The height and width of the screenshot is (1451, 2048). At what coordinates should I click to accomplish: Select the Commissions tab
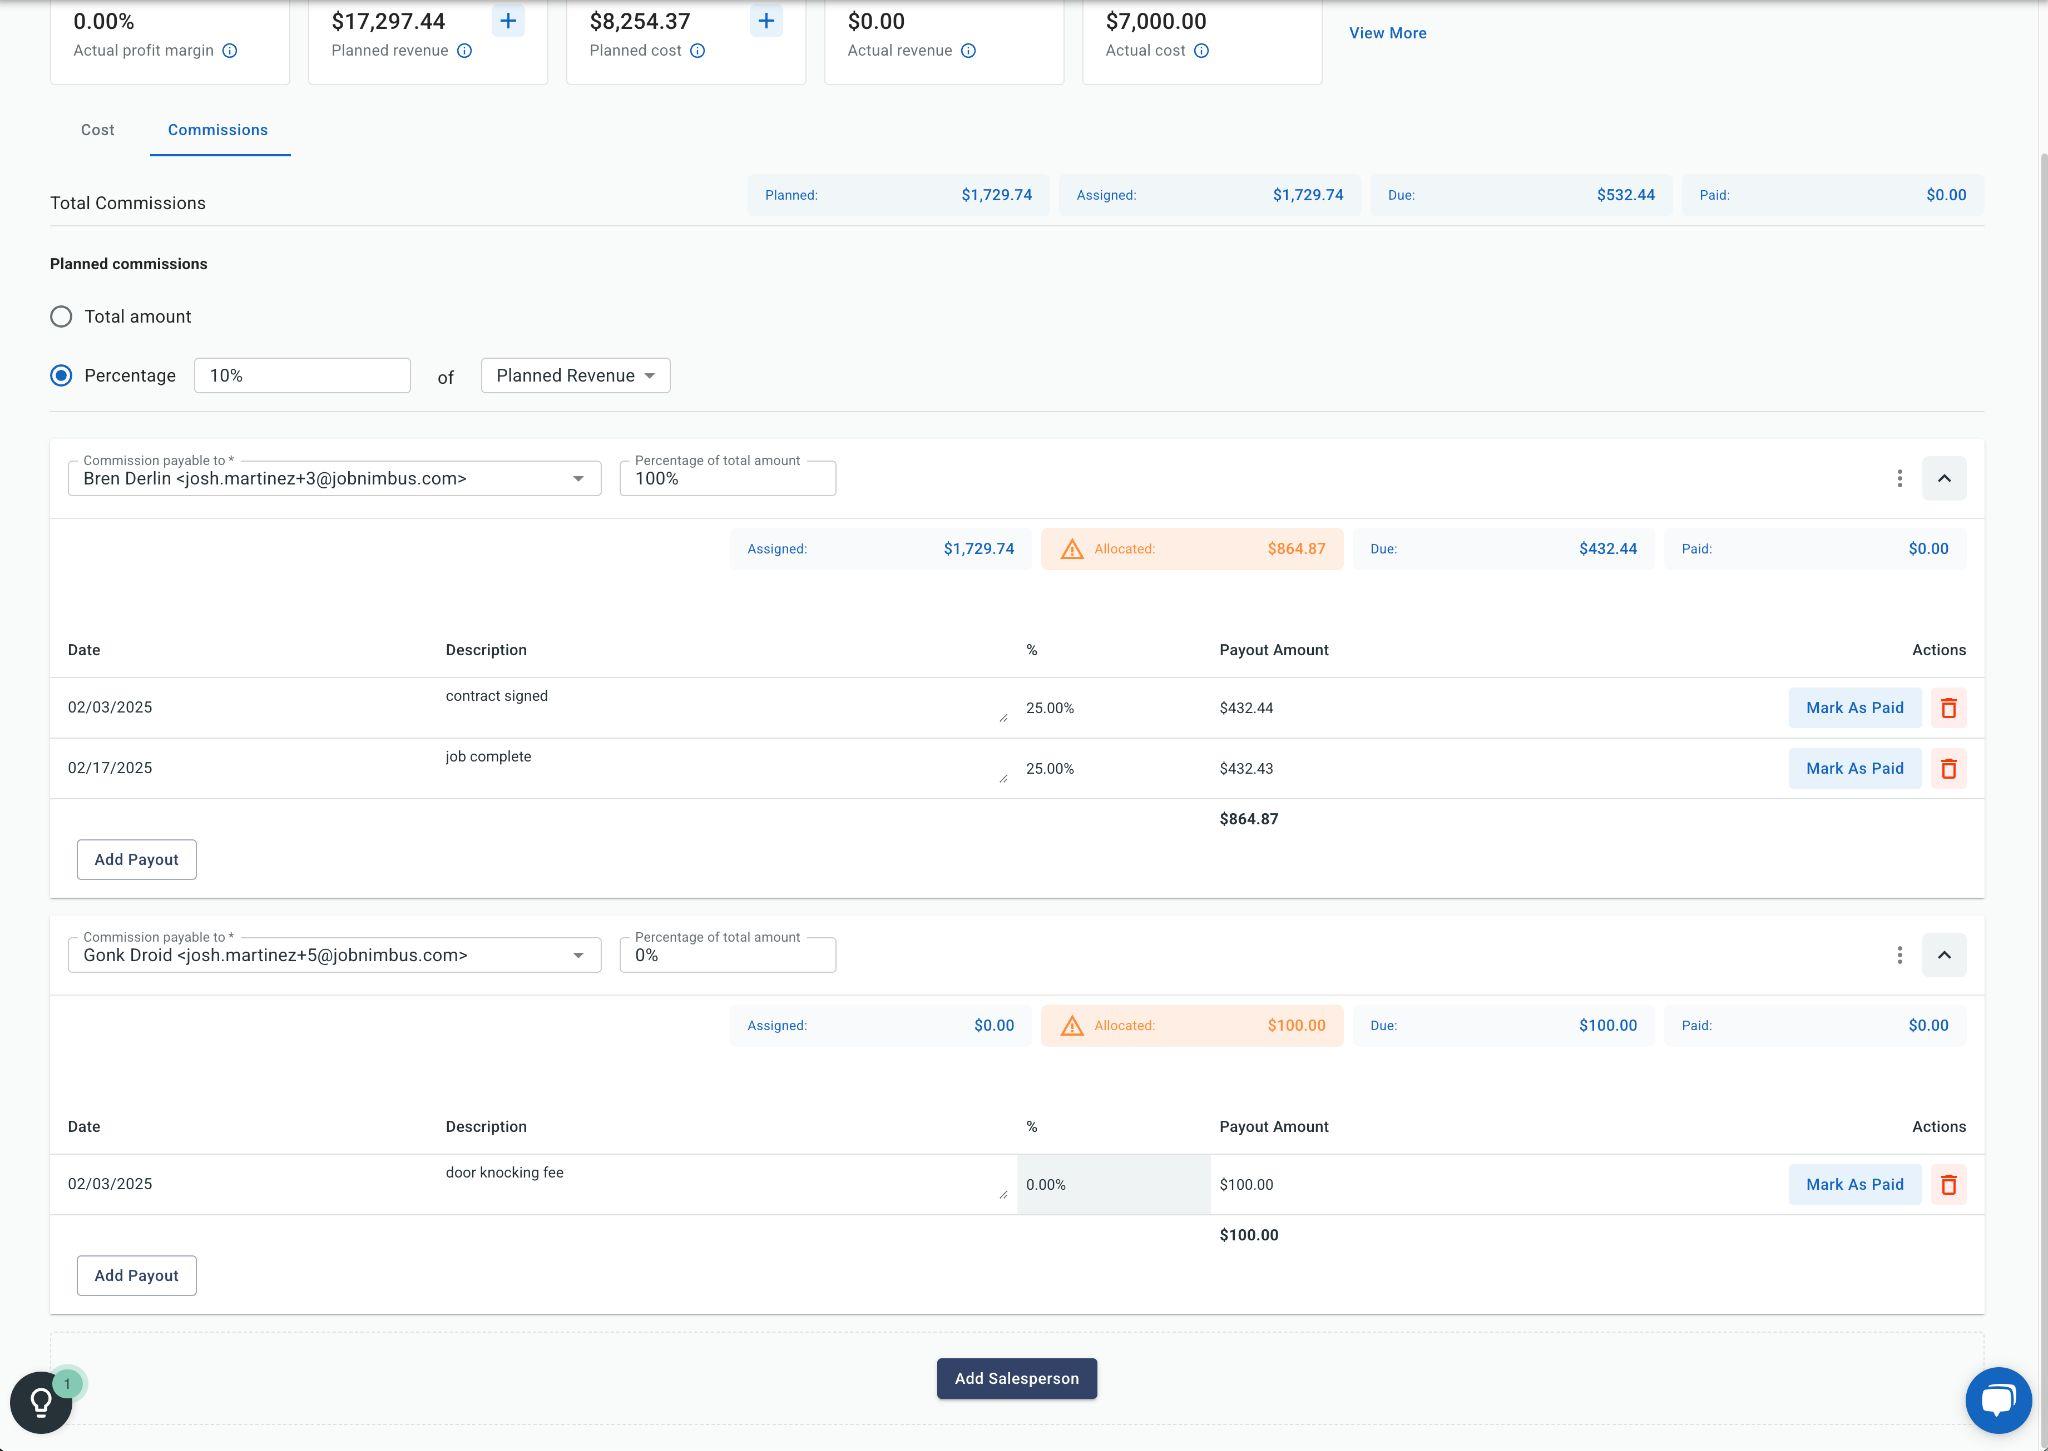(218, 130)
